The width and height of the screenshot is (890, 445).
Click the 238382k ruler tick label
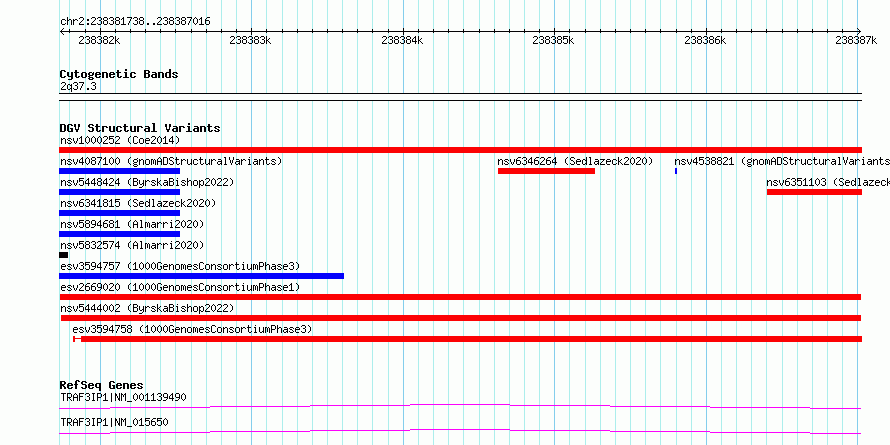99,40
